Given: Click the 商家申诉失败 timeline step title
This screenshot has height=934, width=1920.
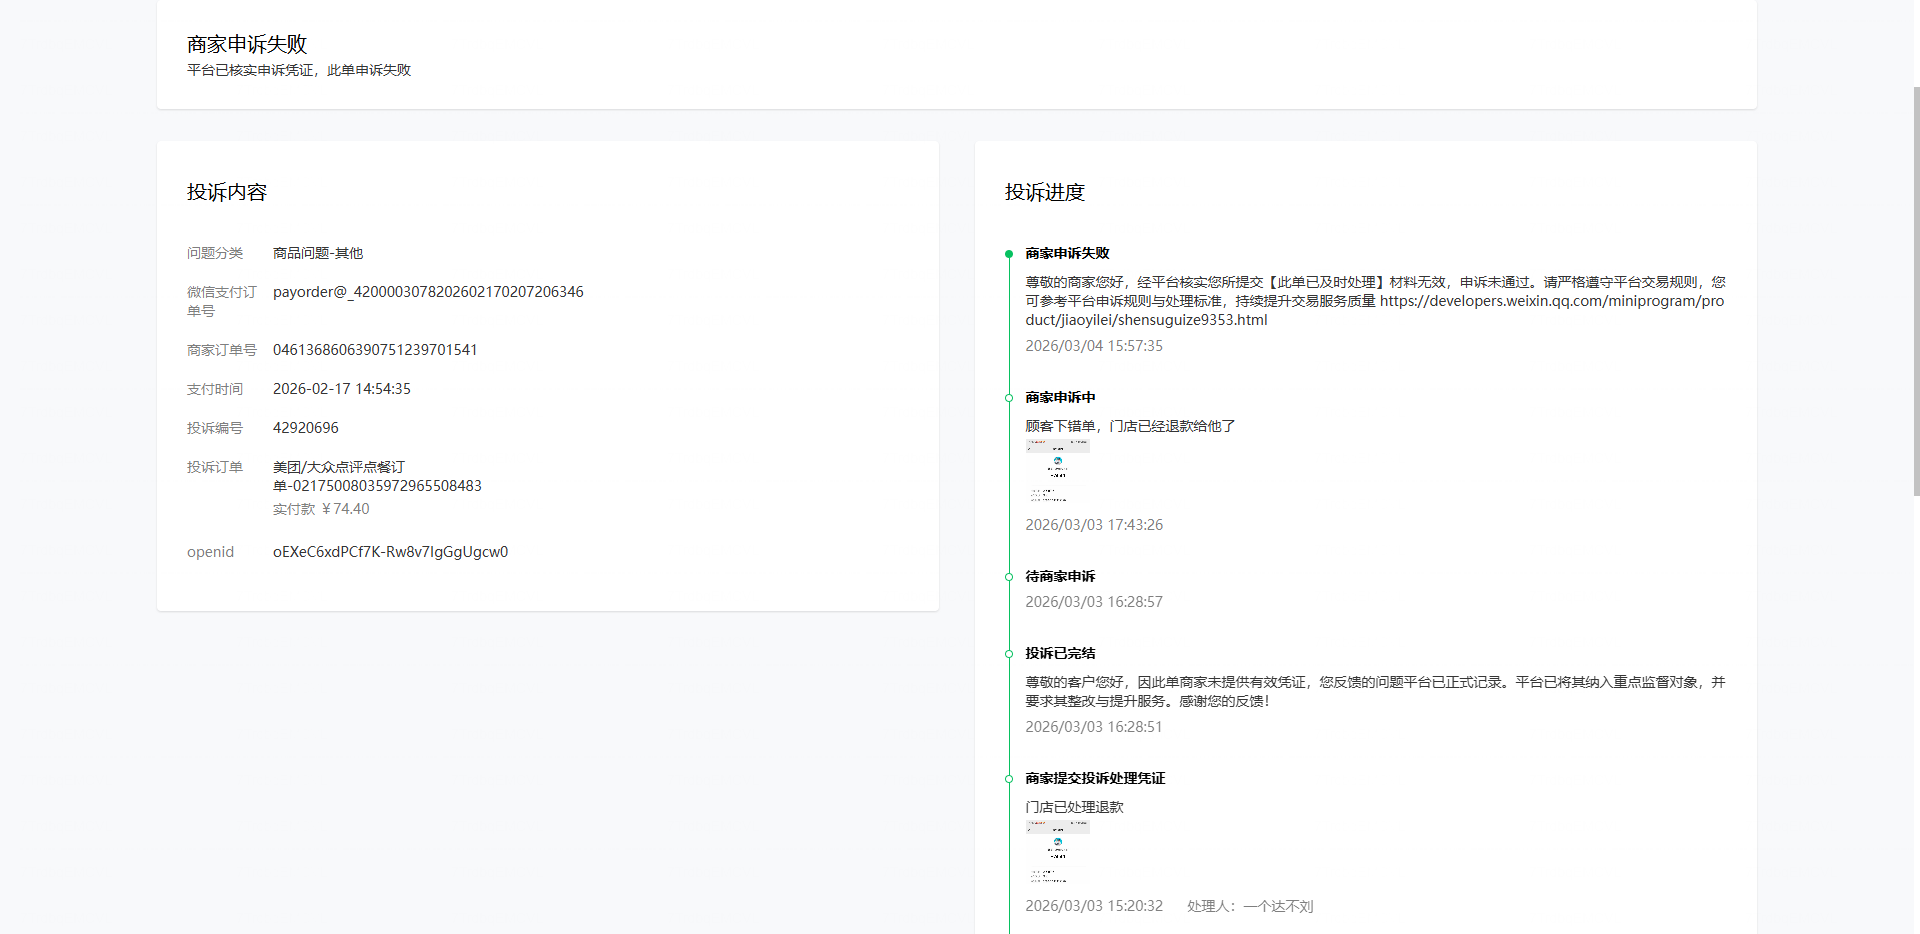Looking at the screenshot, I should [1067, 253].
